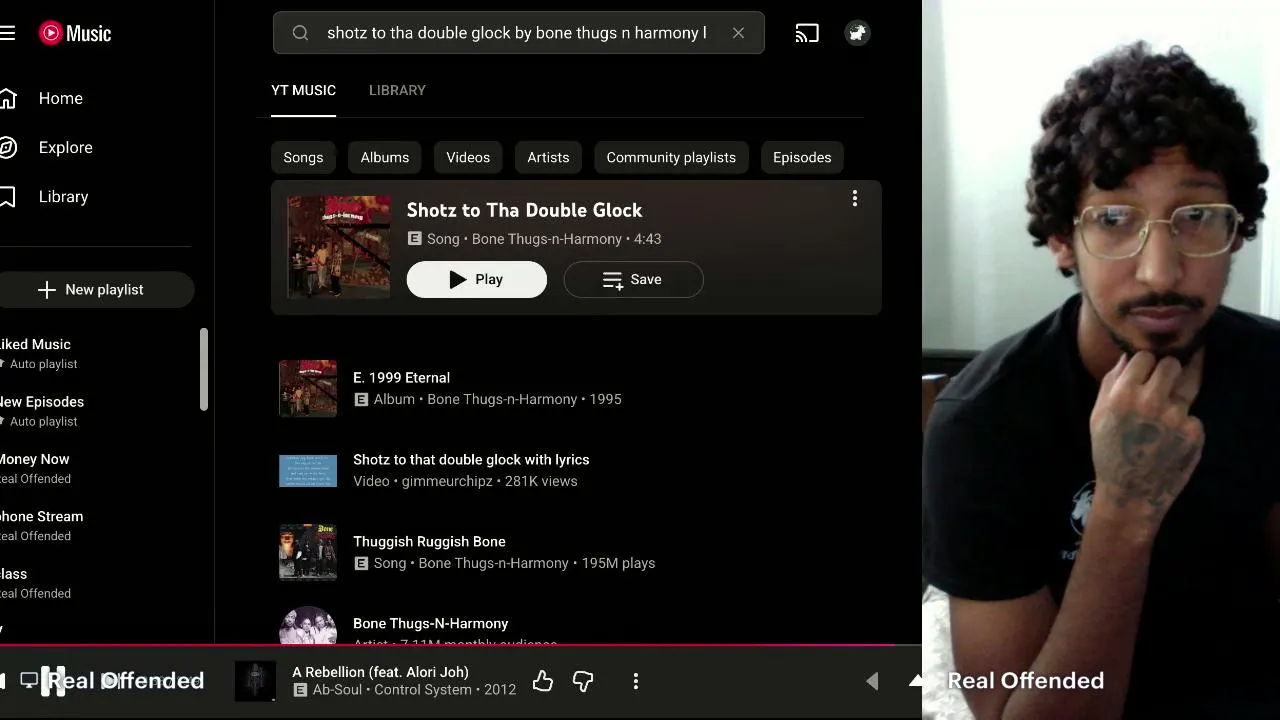The height and width of the screenshot is (720, 1280).
Task: Save the top result song
Action: [634, 280]
